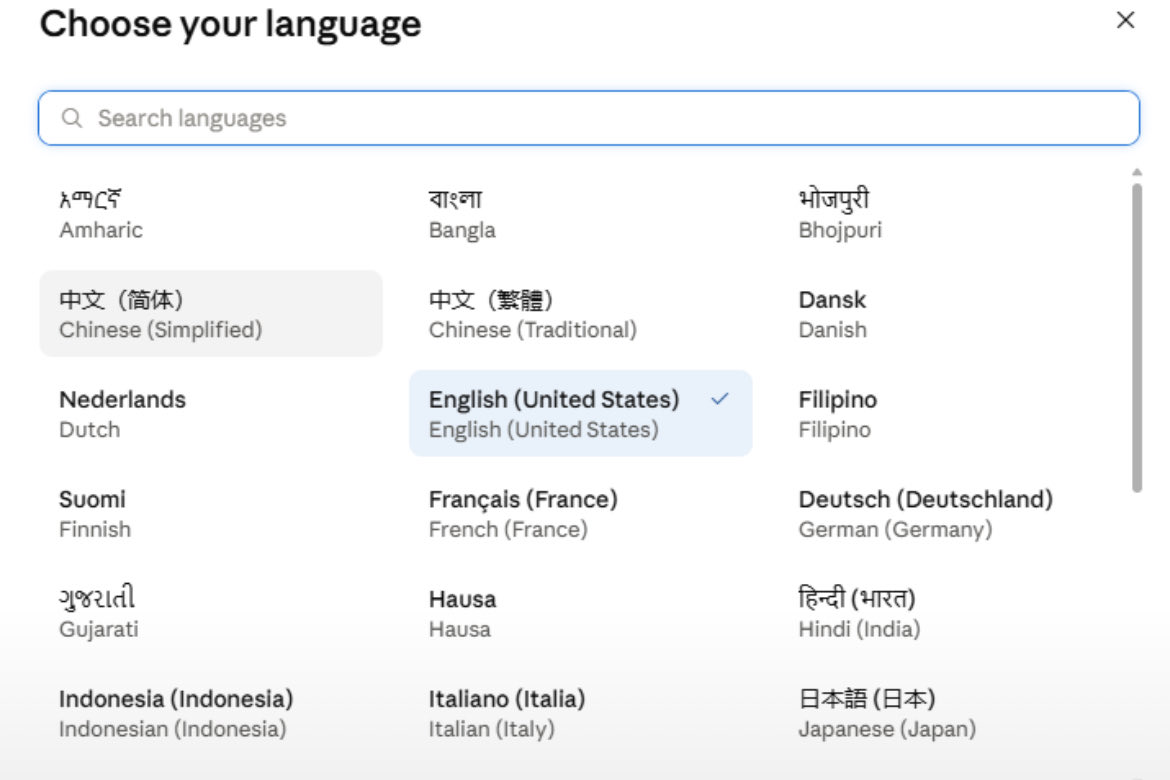Viewport: 1170px width, 780px height.
Task: Click the magnifier icon in search box
Action: point(72,118)
